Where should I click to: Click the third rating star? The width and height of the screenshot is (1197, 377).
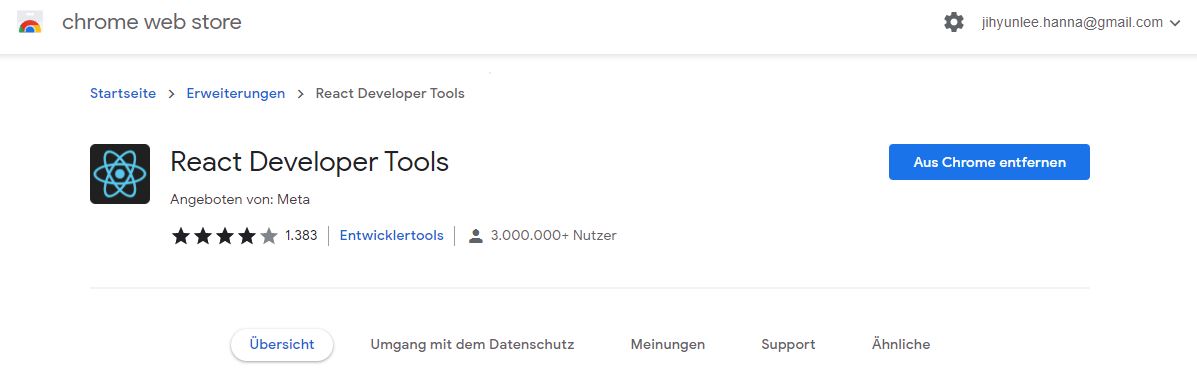(224, 236)
